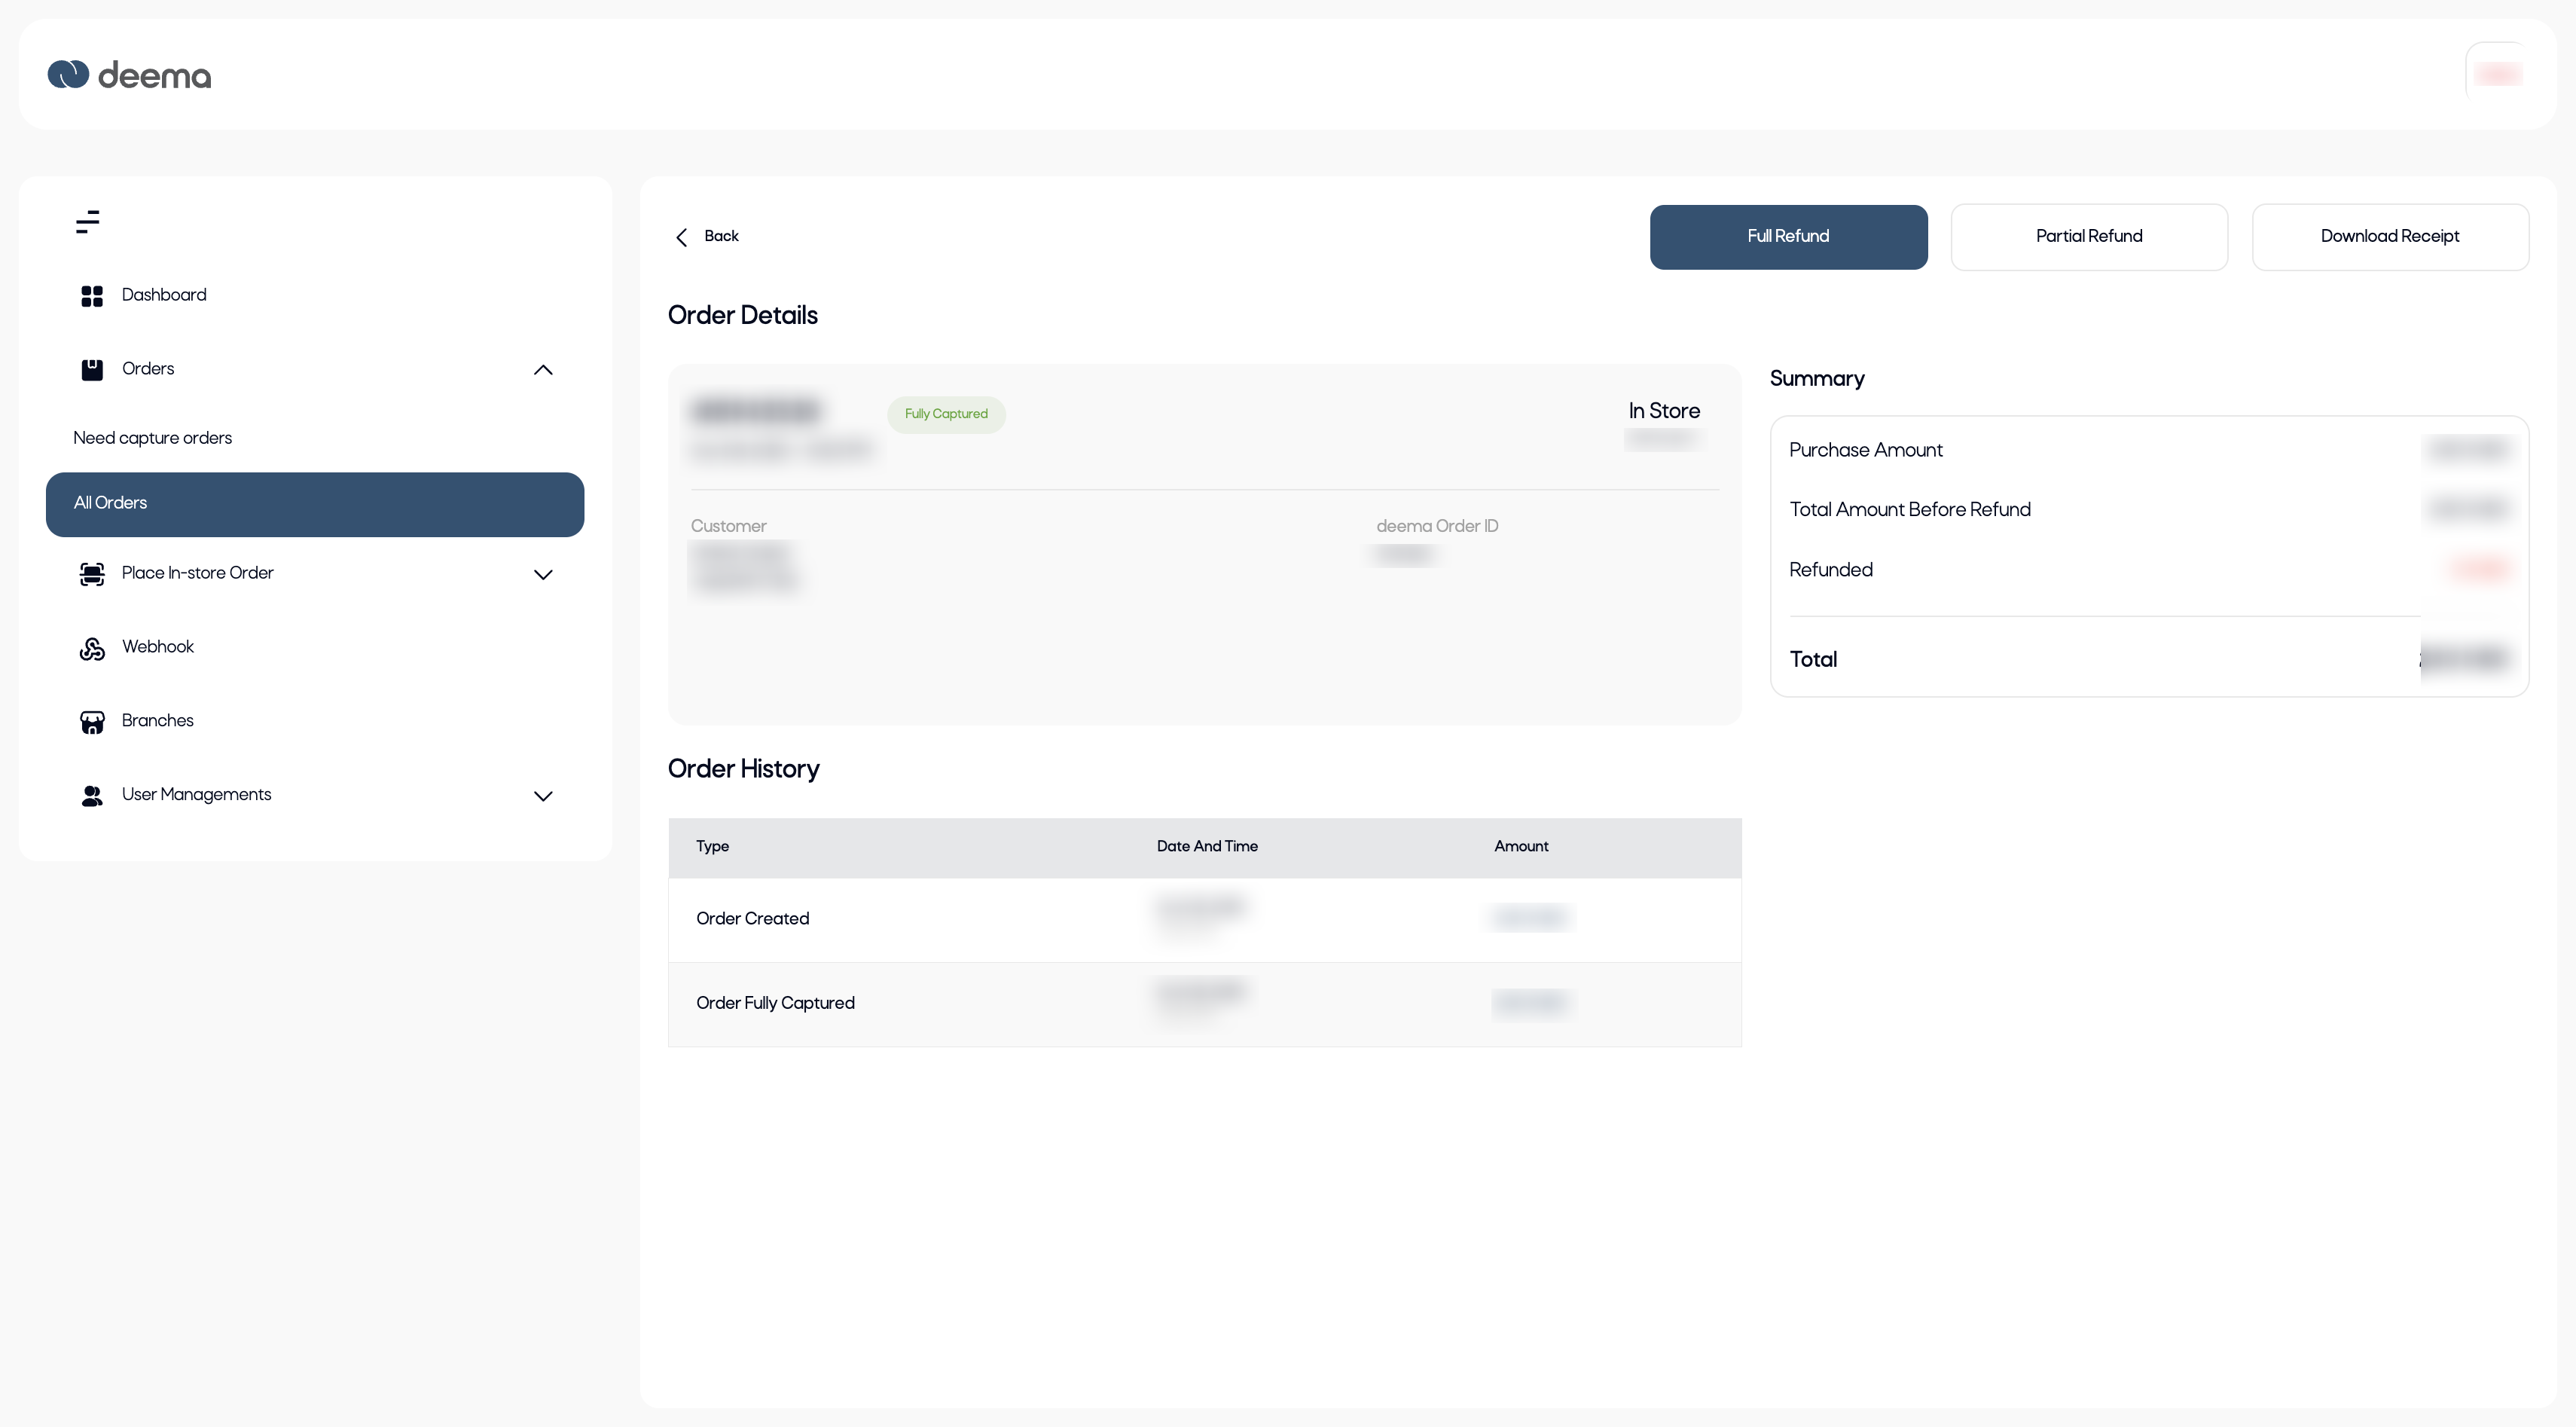Image resolution: width=2576 pixels, height=1427 pixels.
Task: Click the Webhook icon
Action: tap(92, 648)
